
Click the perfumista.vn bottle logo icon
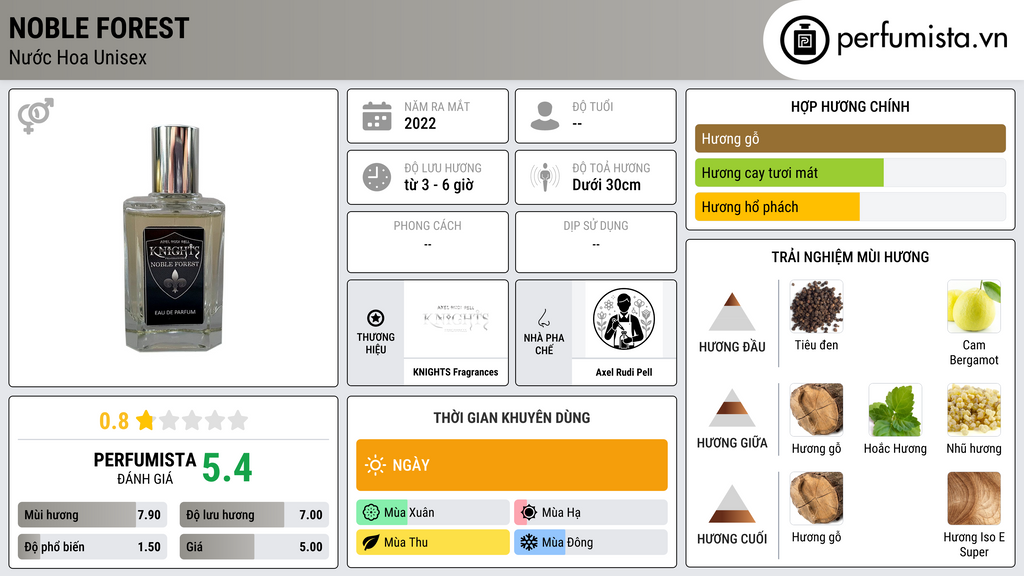804,40
